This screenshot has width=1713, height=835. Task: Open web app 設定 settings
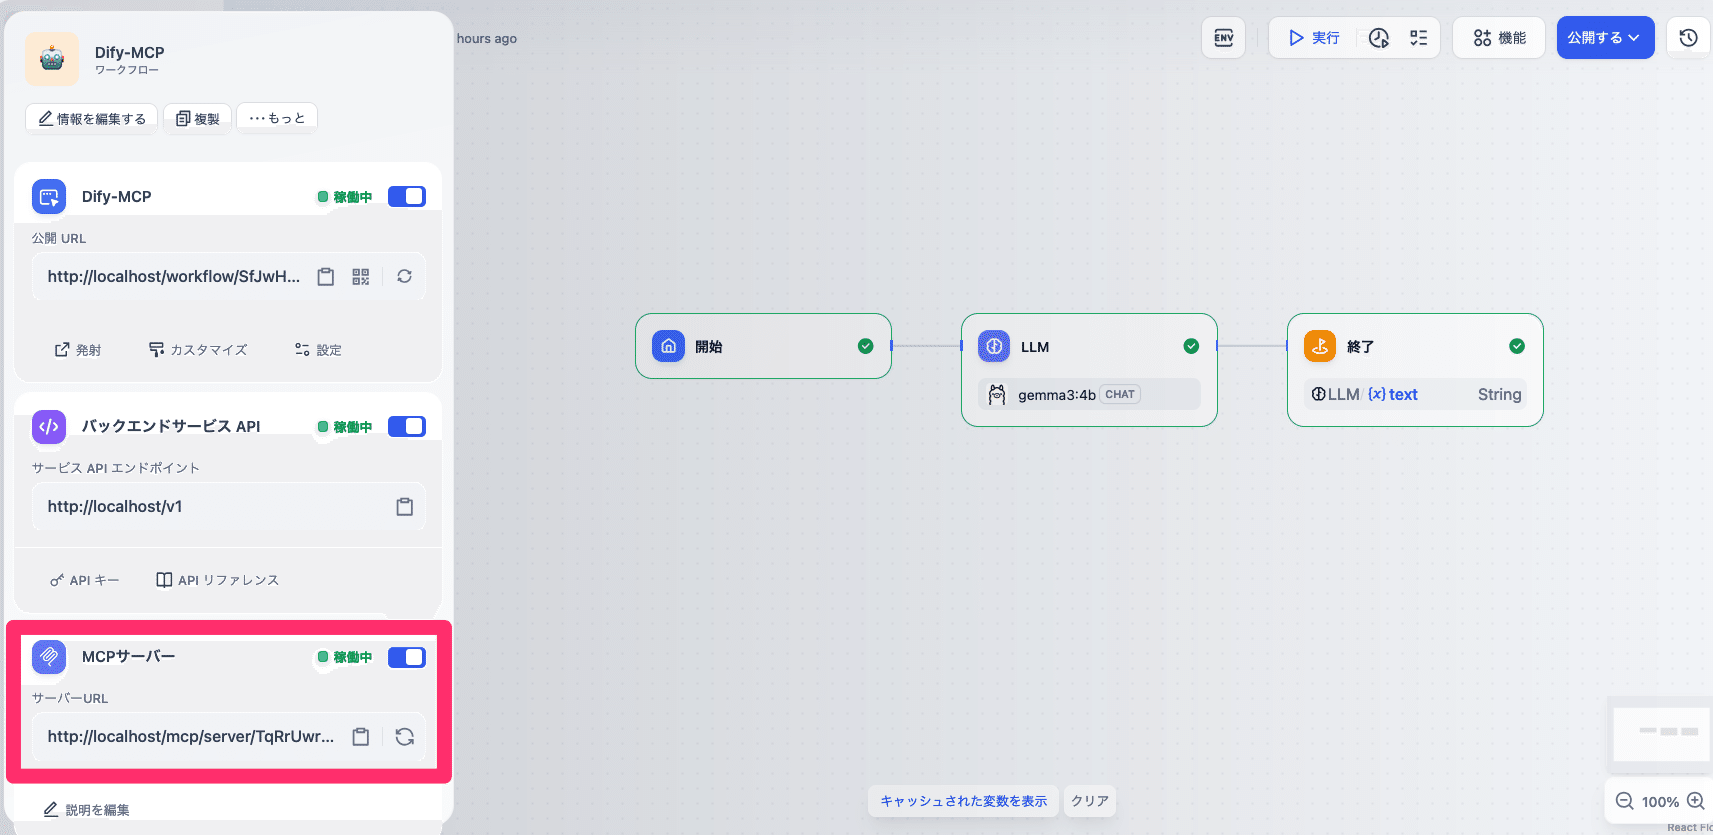coord(318,350)
